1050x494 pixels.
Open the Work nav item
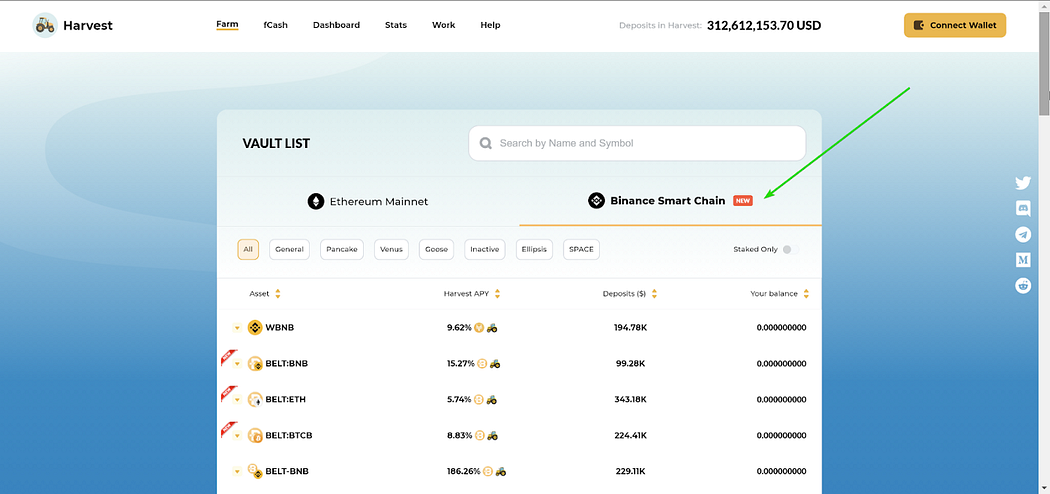[443, 25]
